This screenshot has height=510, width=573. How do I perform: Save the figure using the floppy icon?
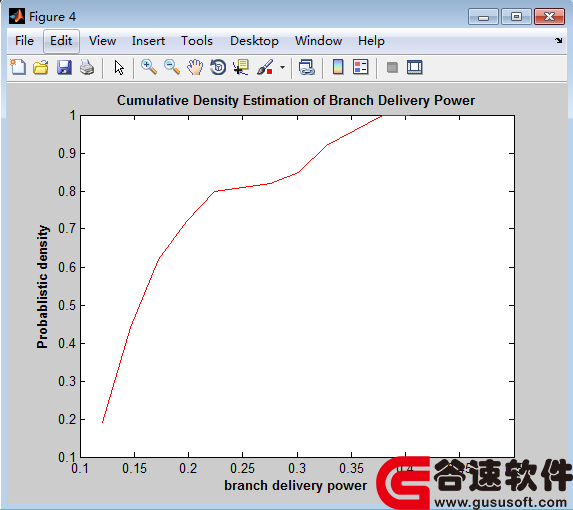[64, 68]
